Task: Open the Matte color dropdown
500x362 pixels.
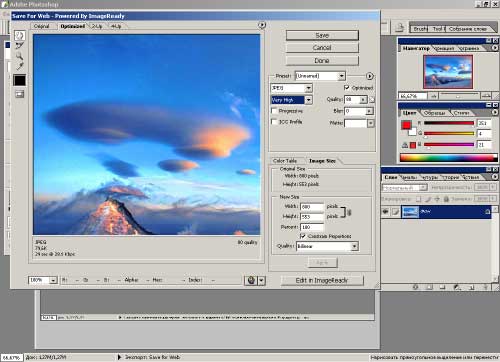Action: [370, 123]
